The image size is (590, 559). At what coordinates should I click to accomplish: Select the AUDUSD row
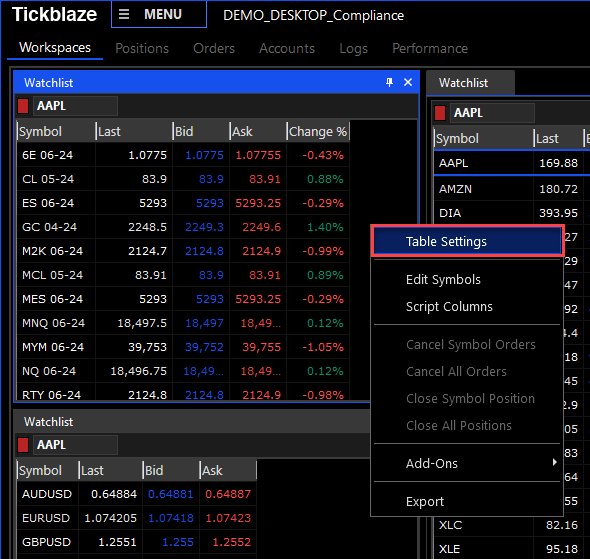pos(137,494)
